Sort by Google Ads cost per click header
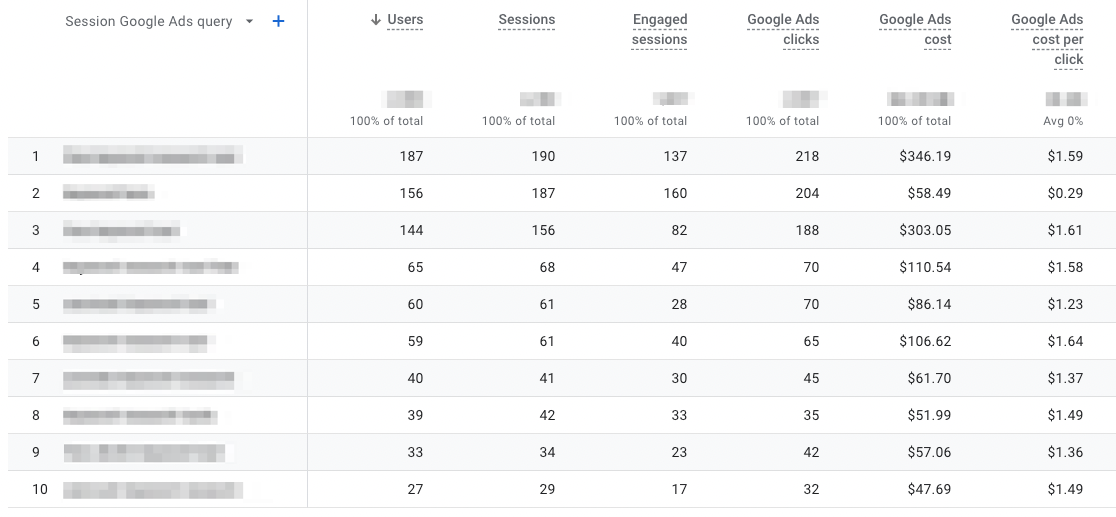1116x517 pixels. coord(1048,40)
